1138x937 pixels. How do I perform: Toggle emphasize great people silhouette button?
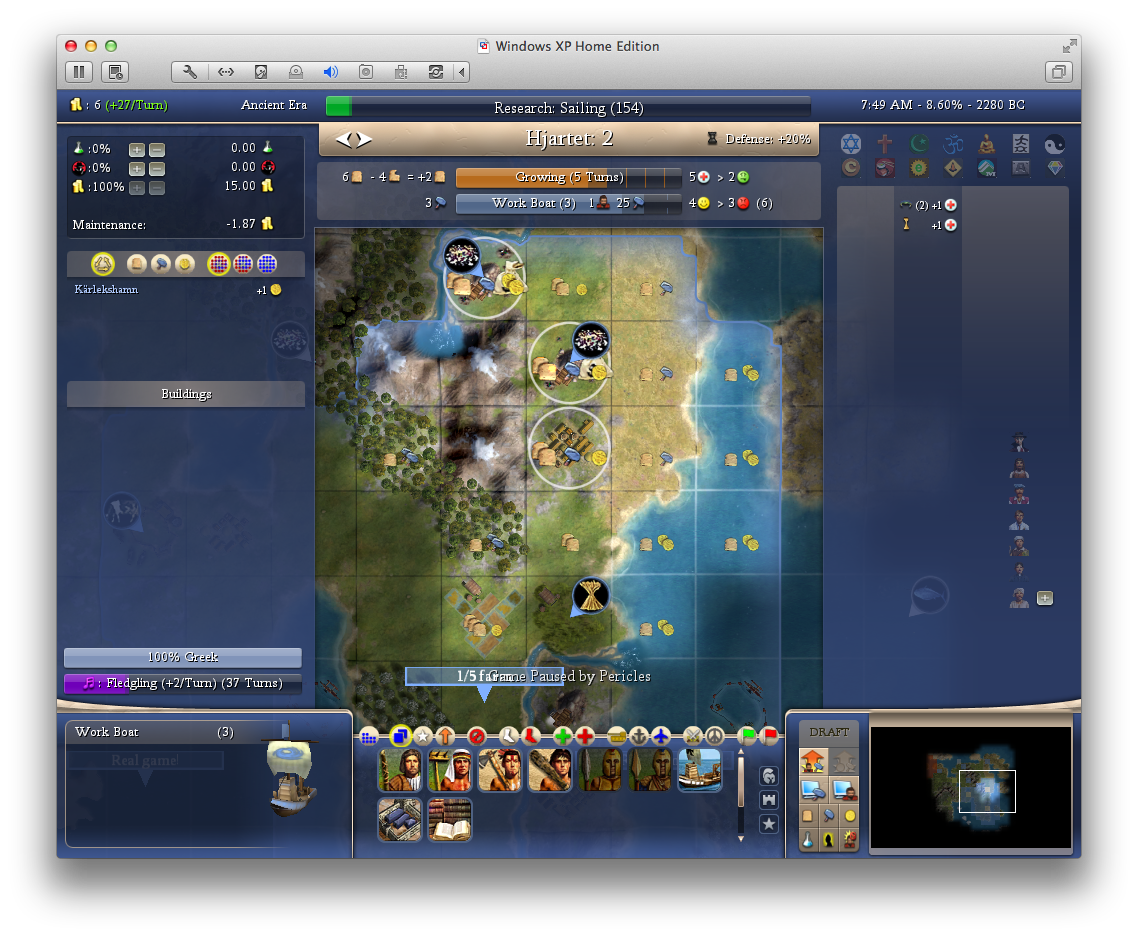point(828,840)
